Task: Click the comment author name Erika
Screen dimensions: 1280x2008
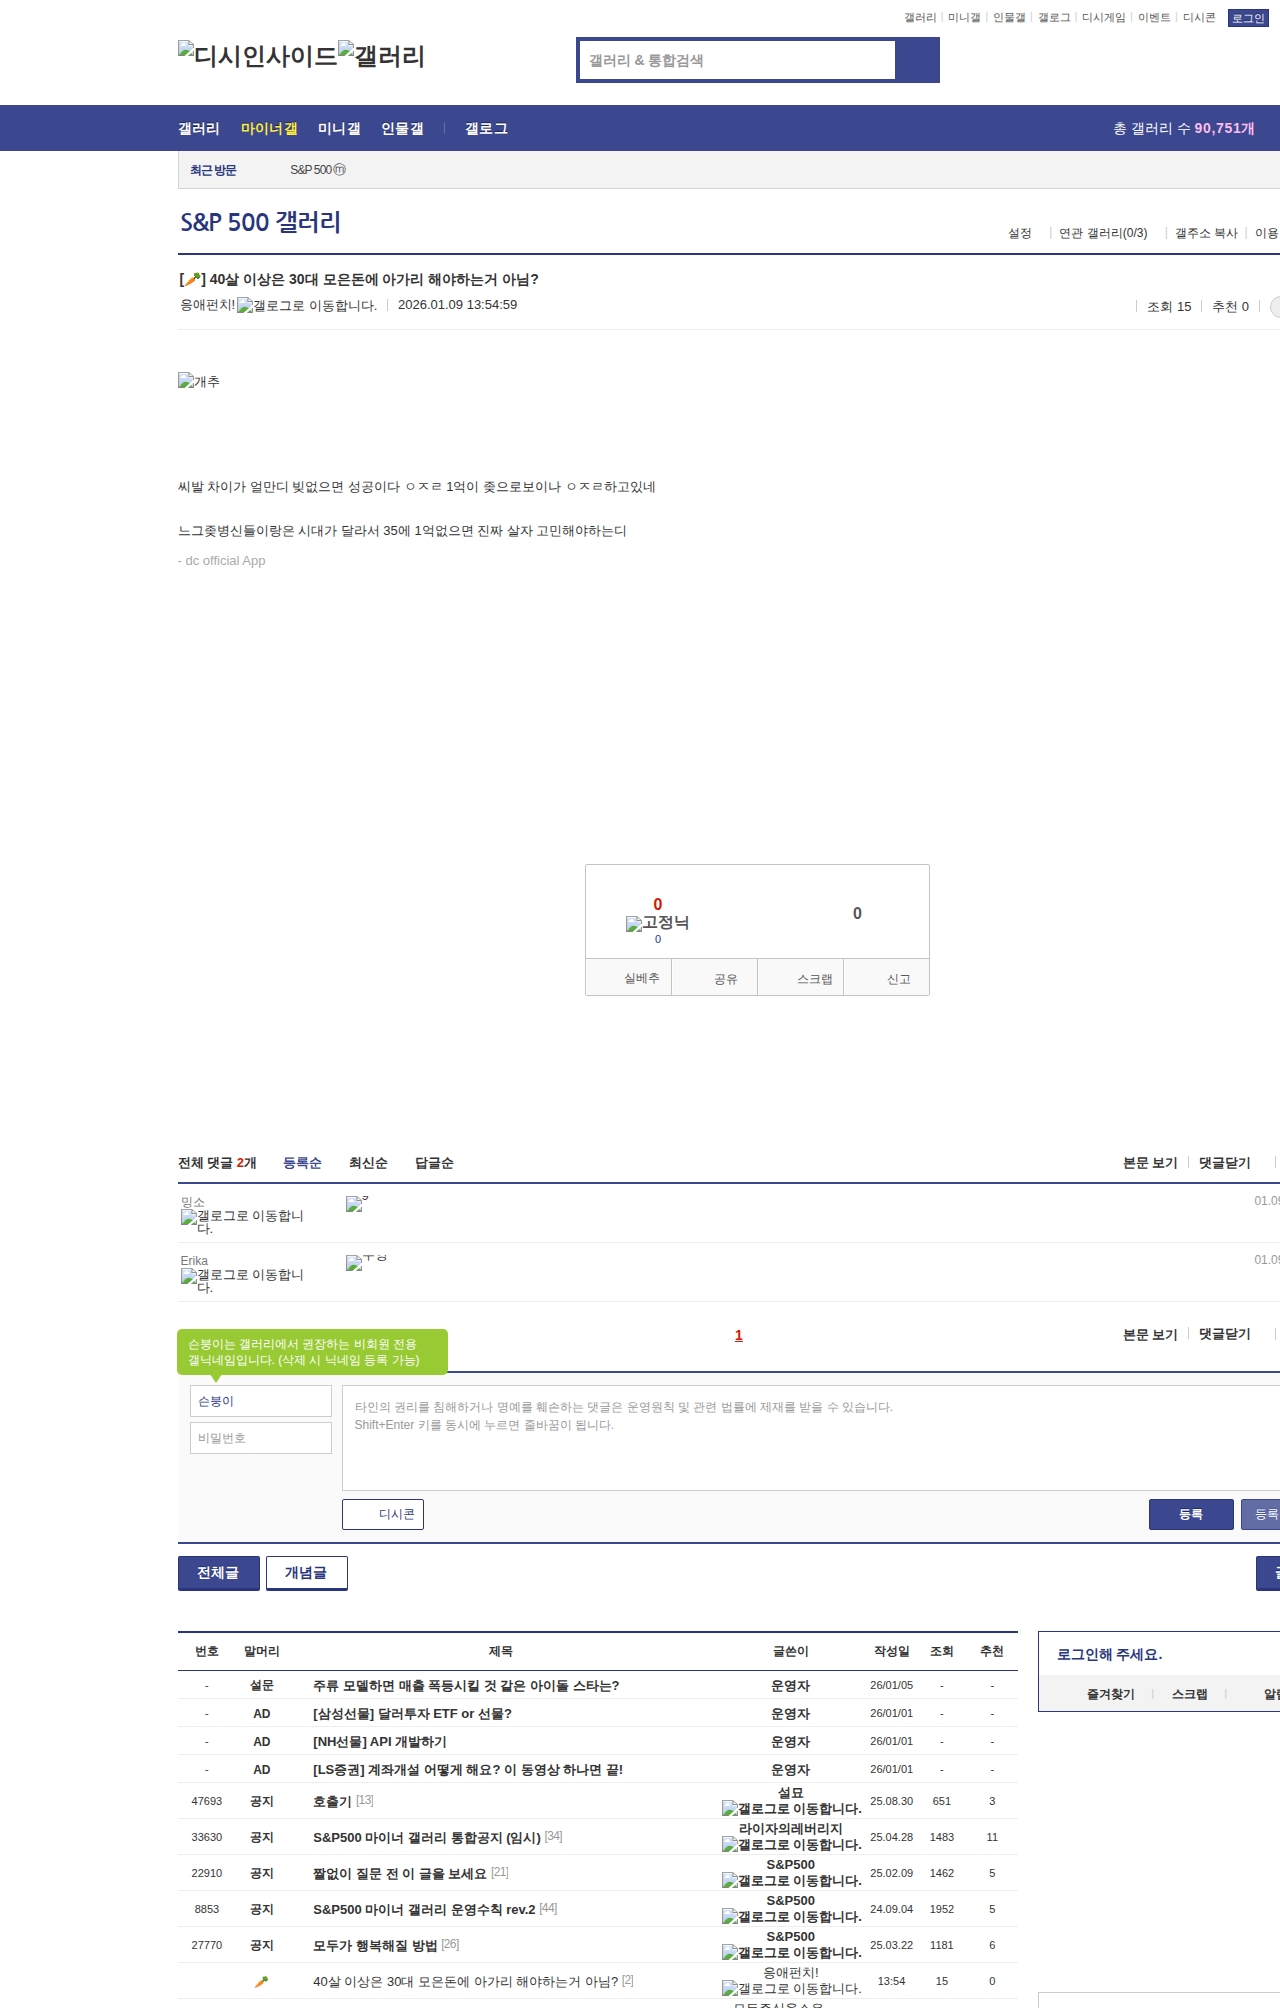Action: pyautogui.click(x=194, y=1261)
